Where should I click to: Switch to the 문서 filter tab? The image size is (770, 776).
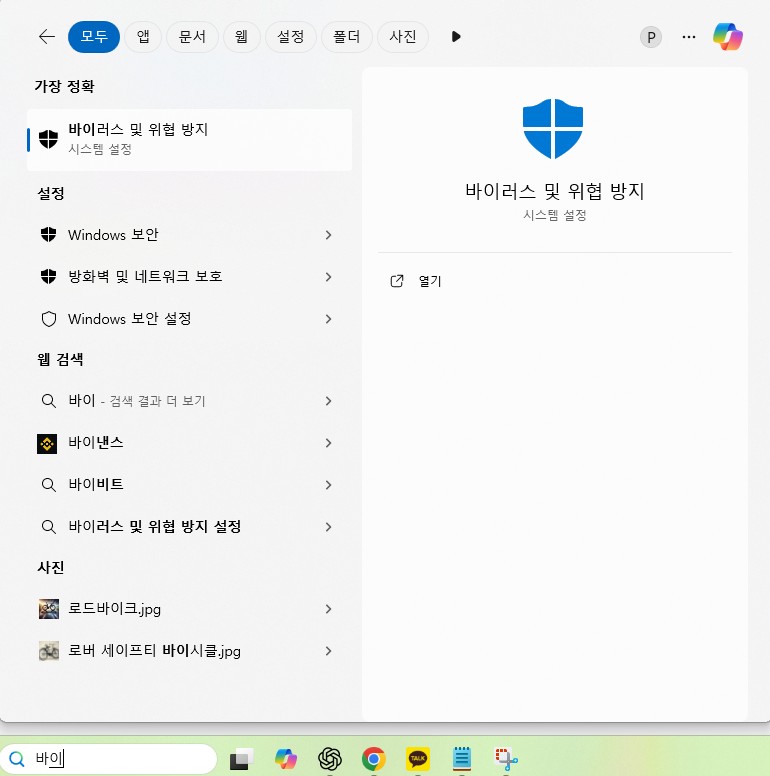coord(192,37)
